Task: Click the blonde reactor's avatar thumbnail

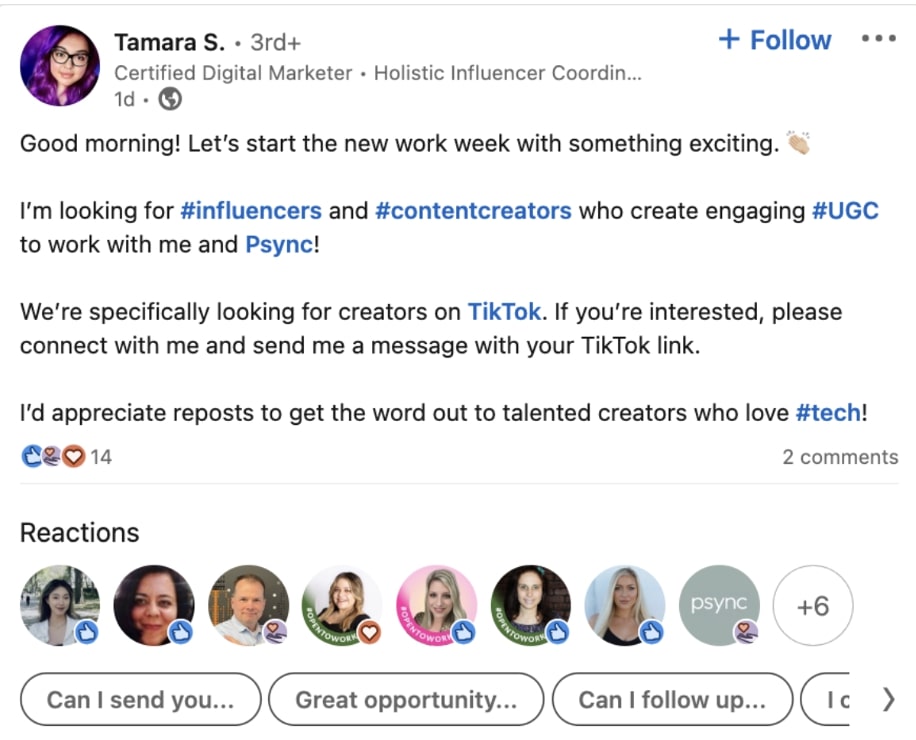Action: [x=625, y=605]
